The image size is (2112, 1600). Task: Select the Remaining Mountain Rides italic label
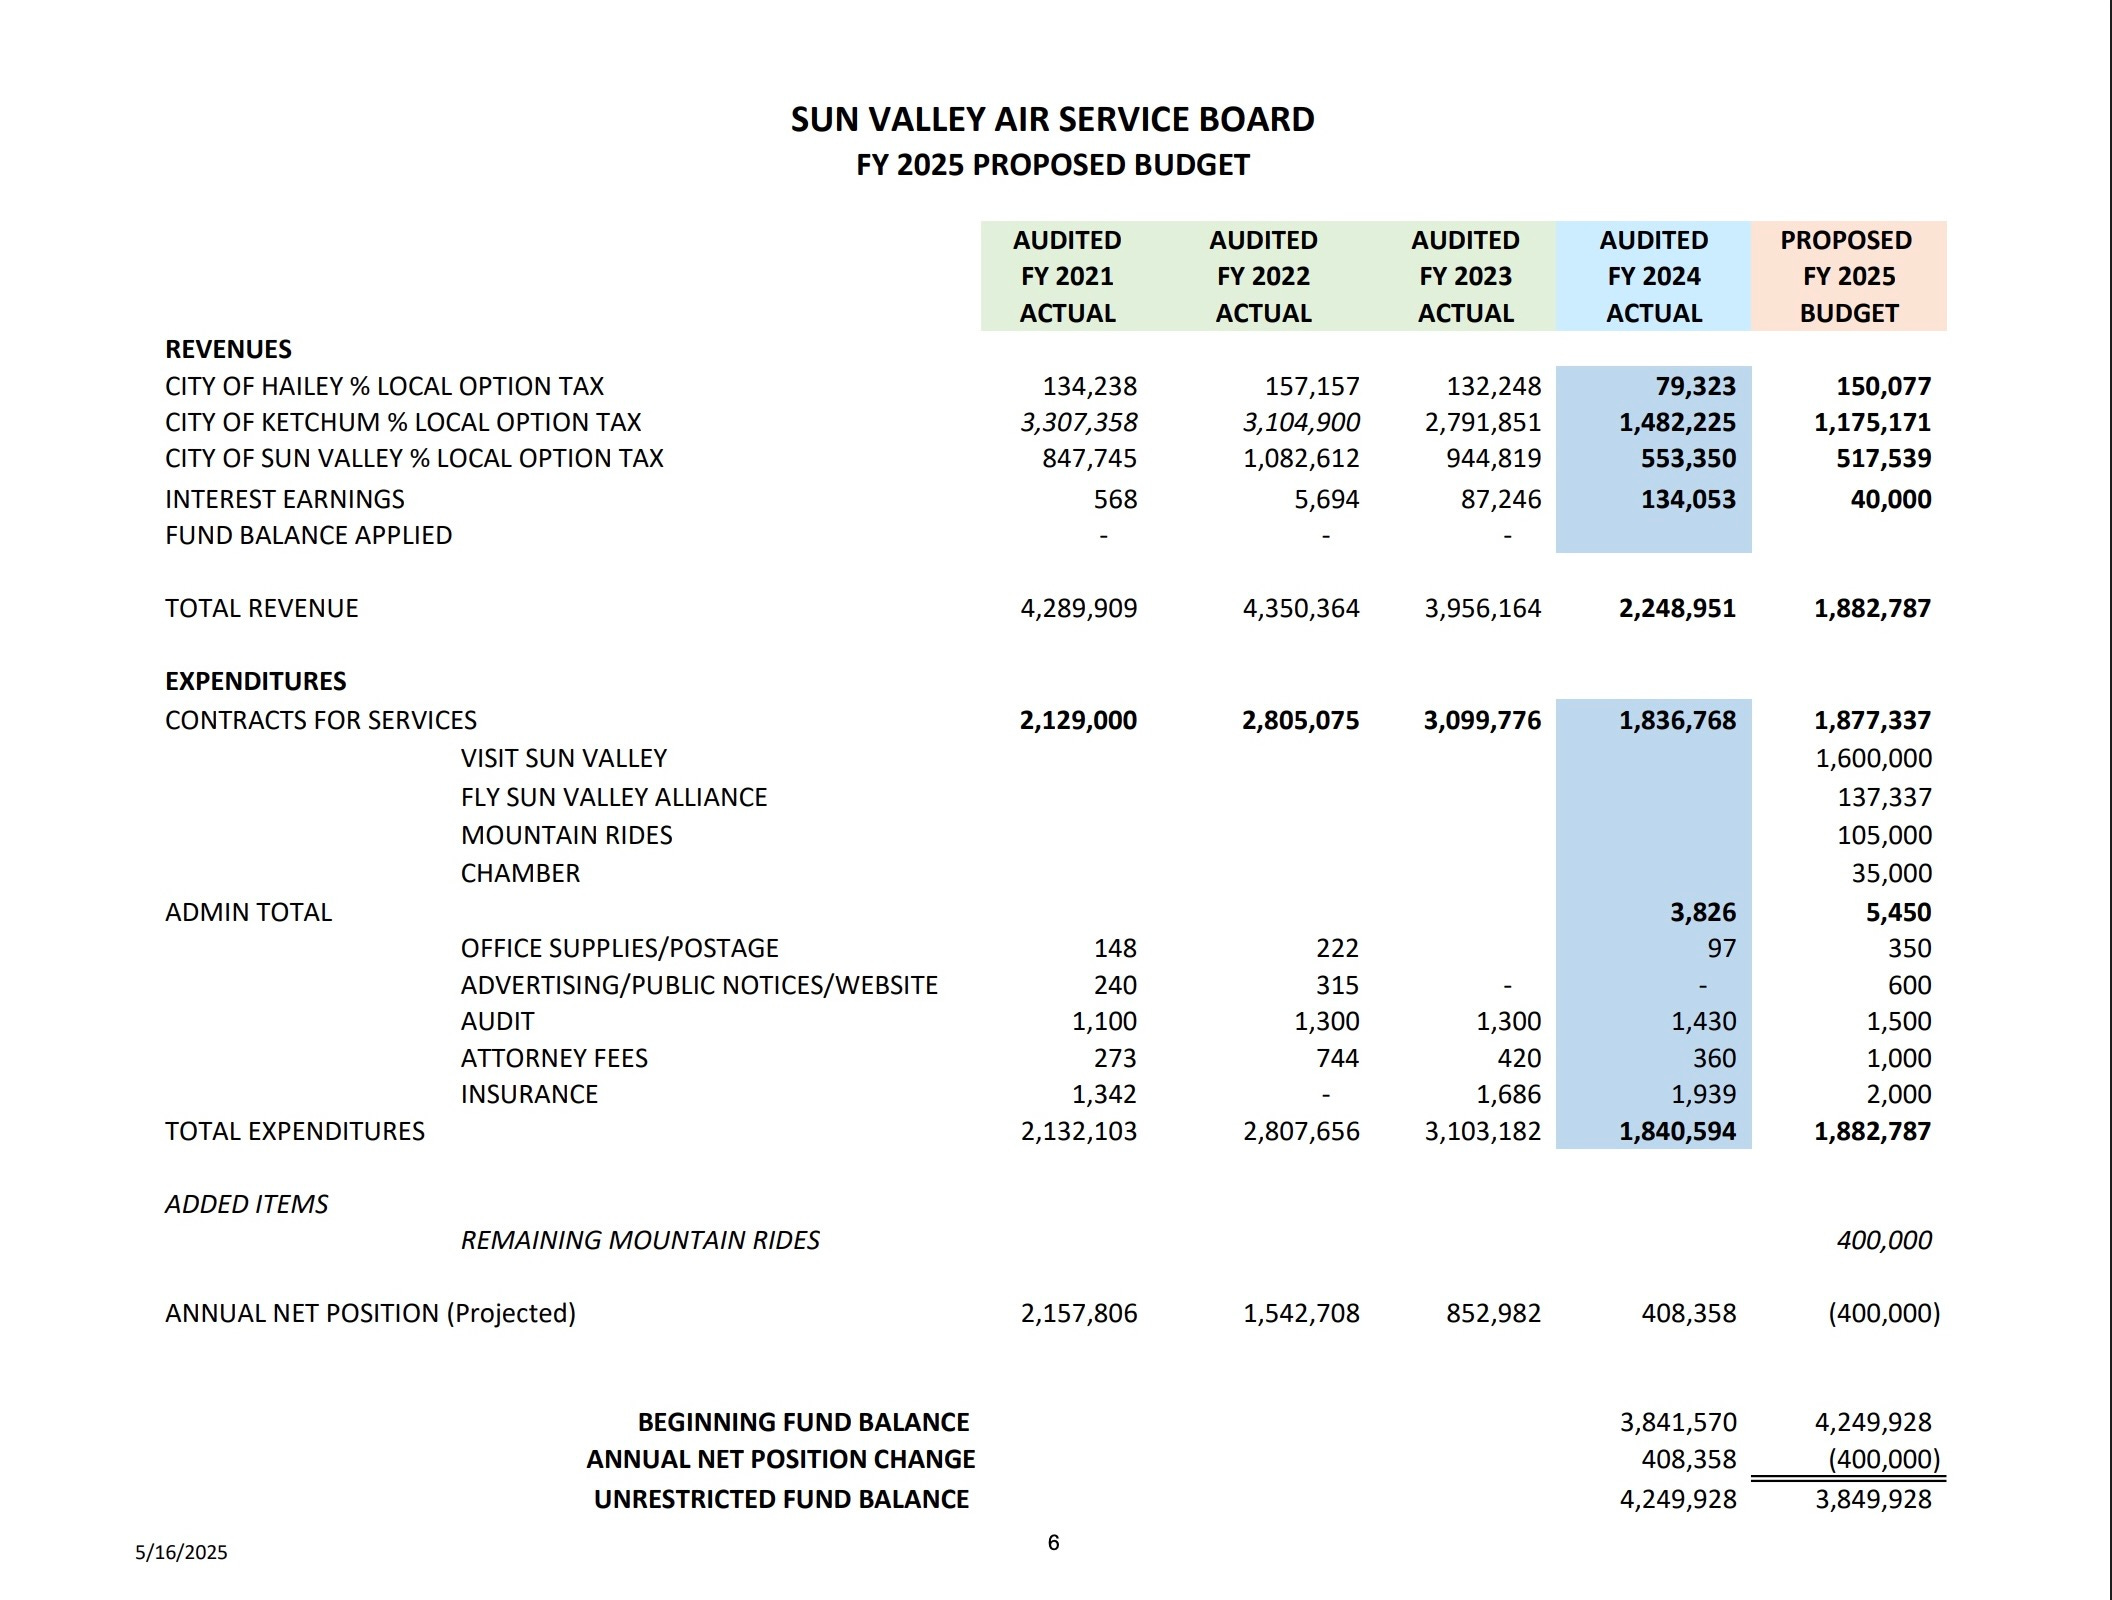(639, 1240)
